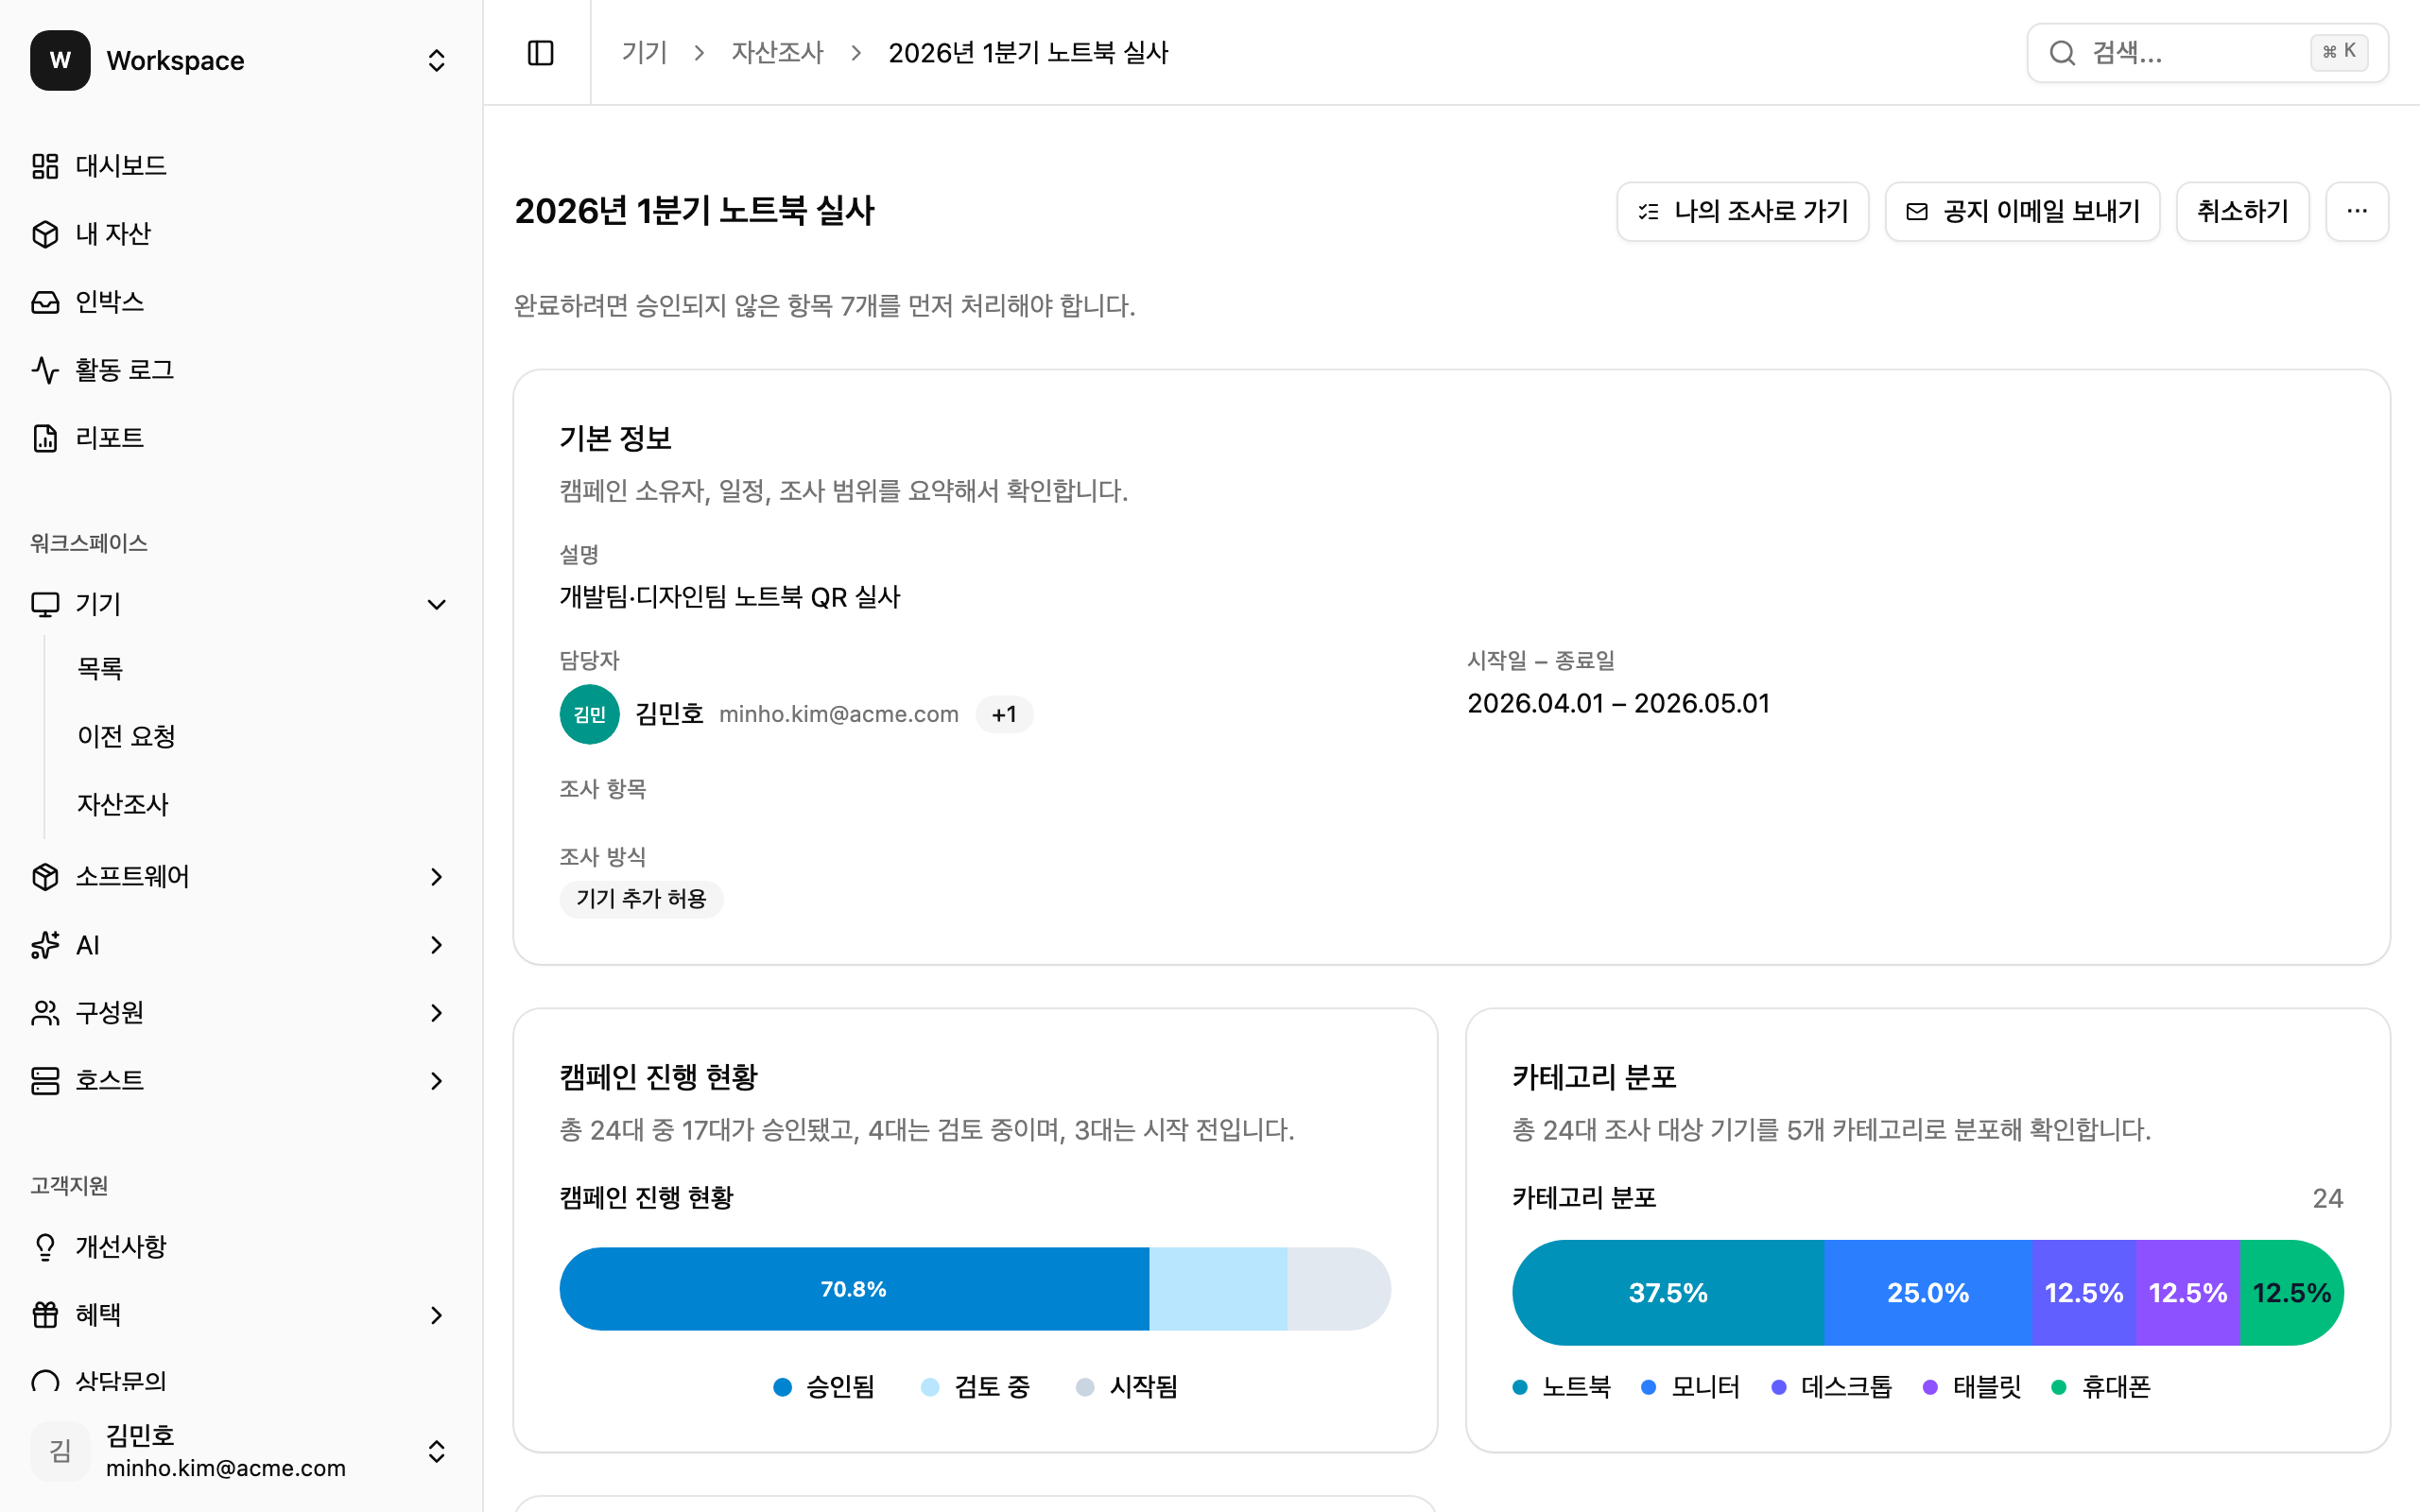Open 내 자산 box icon

(x=45, y=234)
